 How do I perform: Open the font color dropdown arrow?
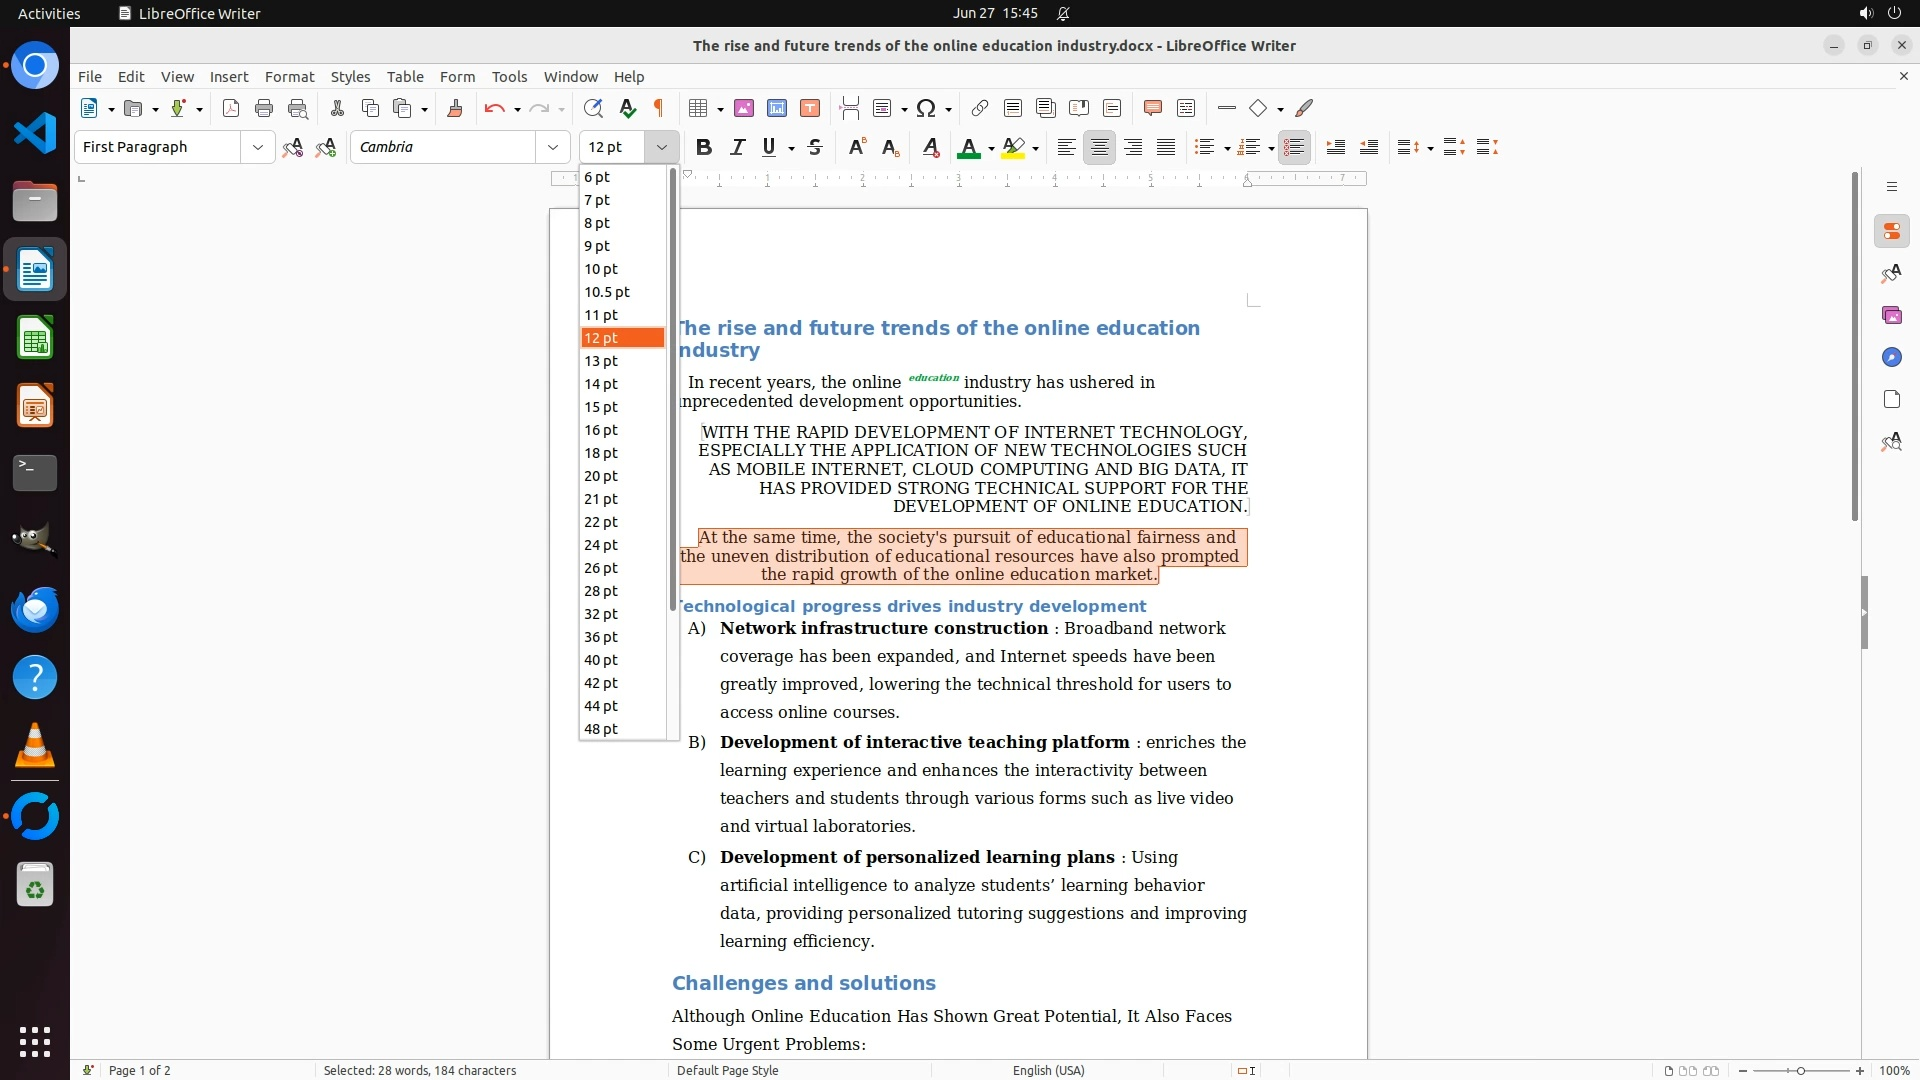[991, 149]
